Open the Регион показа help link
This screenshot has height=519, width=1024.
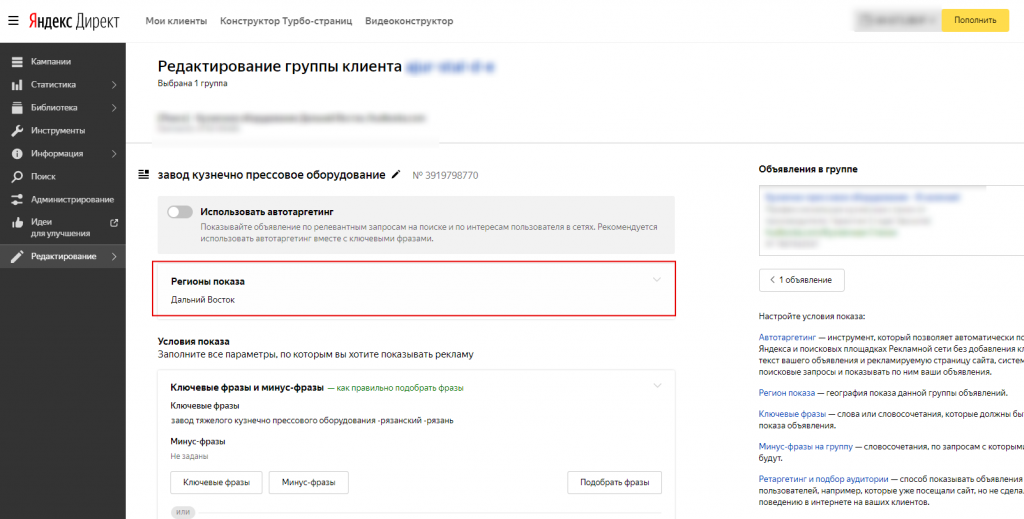coord(787,393)
